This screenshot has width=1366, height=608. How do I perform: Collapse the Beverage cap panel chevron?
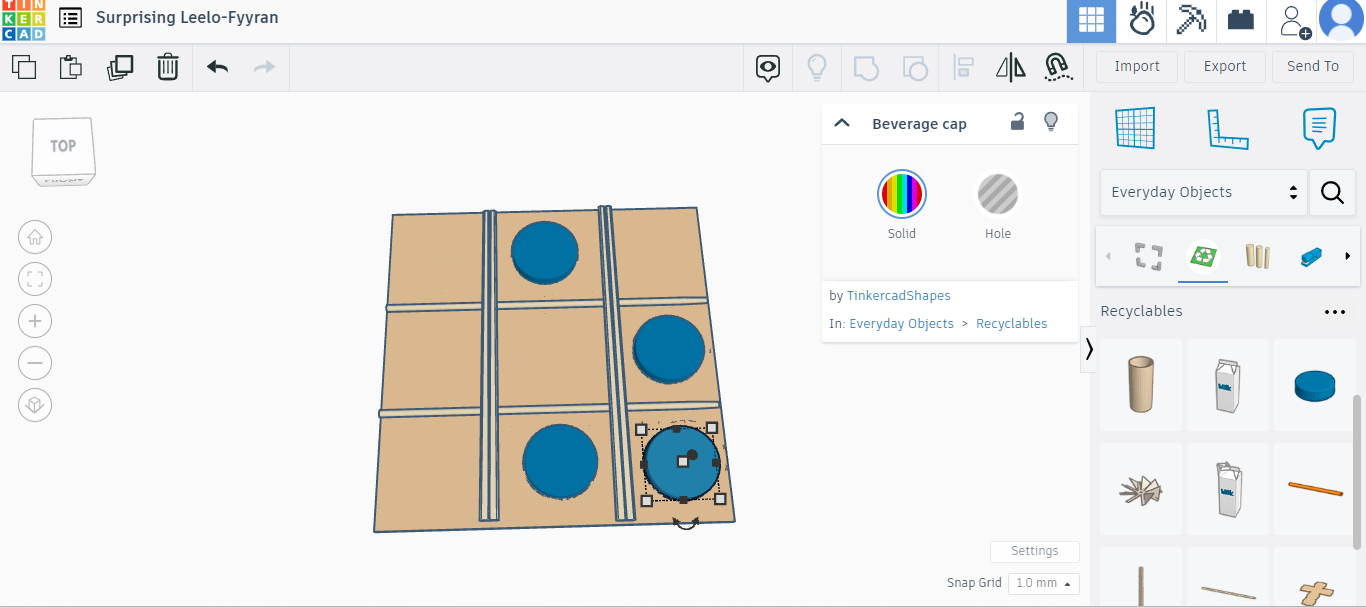click(842, 122)
